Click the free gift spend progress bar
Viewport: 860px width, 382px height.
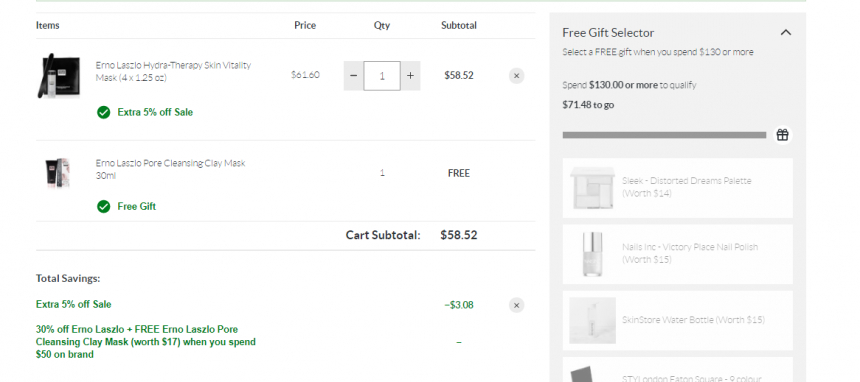click(x=664, y=135)
